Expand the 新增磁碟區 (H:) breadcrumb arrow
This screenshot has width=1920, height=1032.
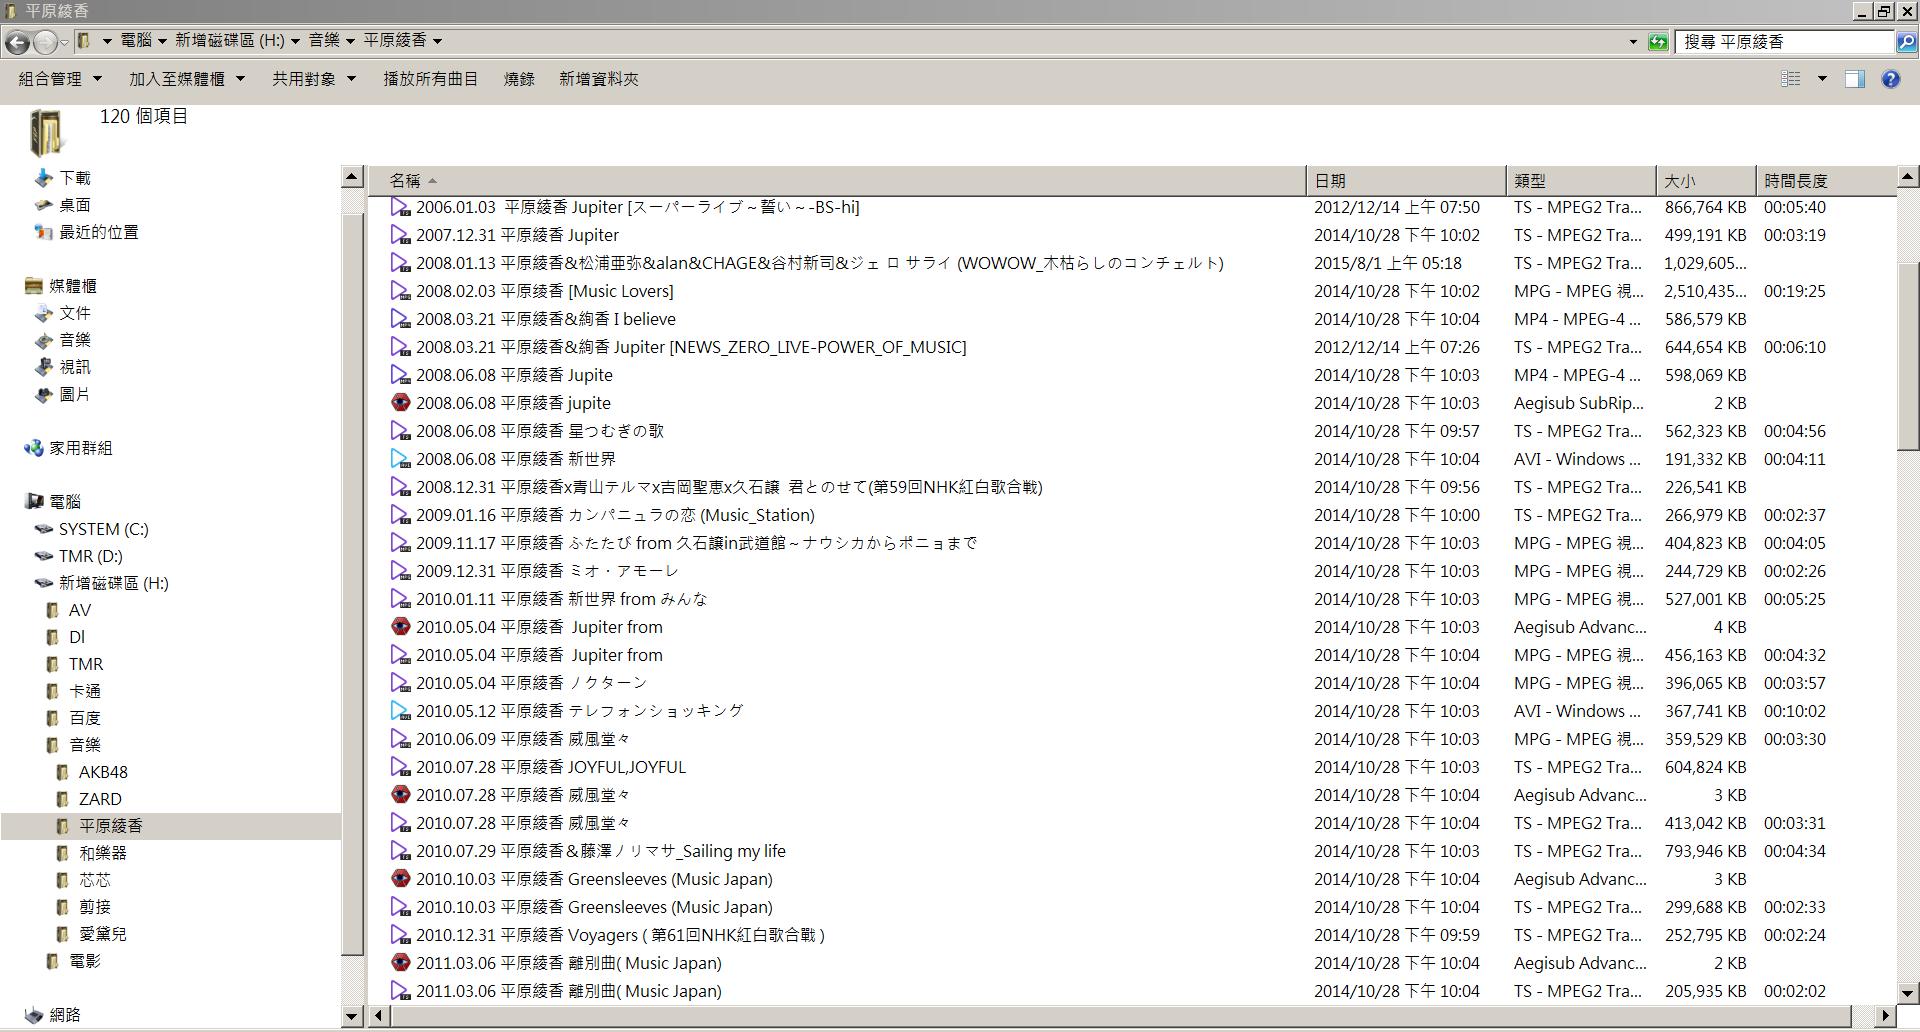(295, 41)
